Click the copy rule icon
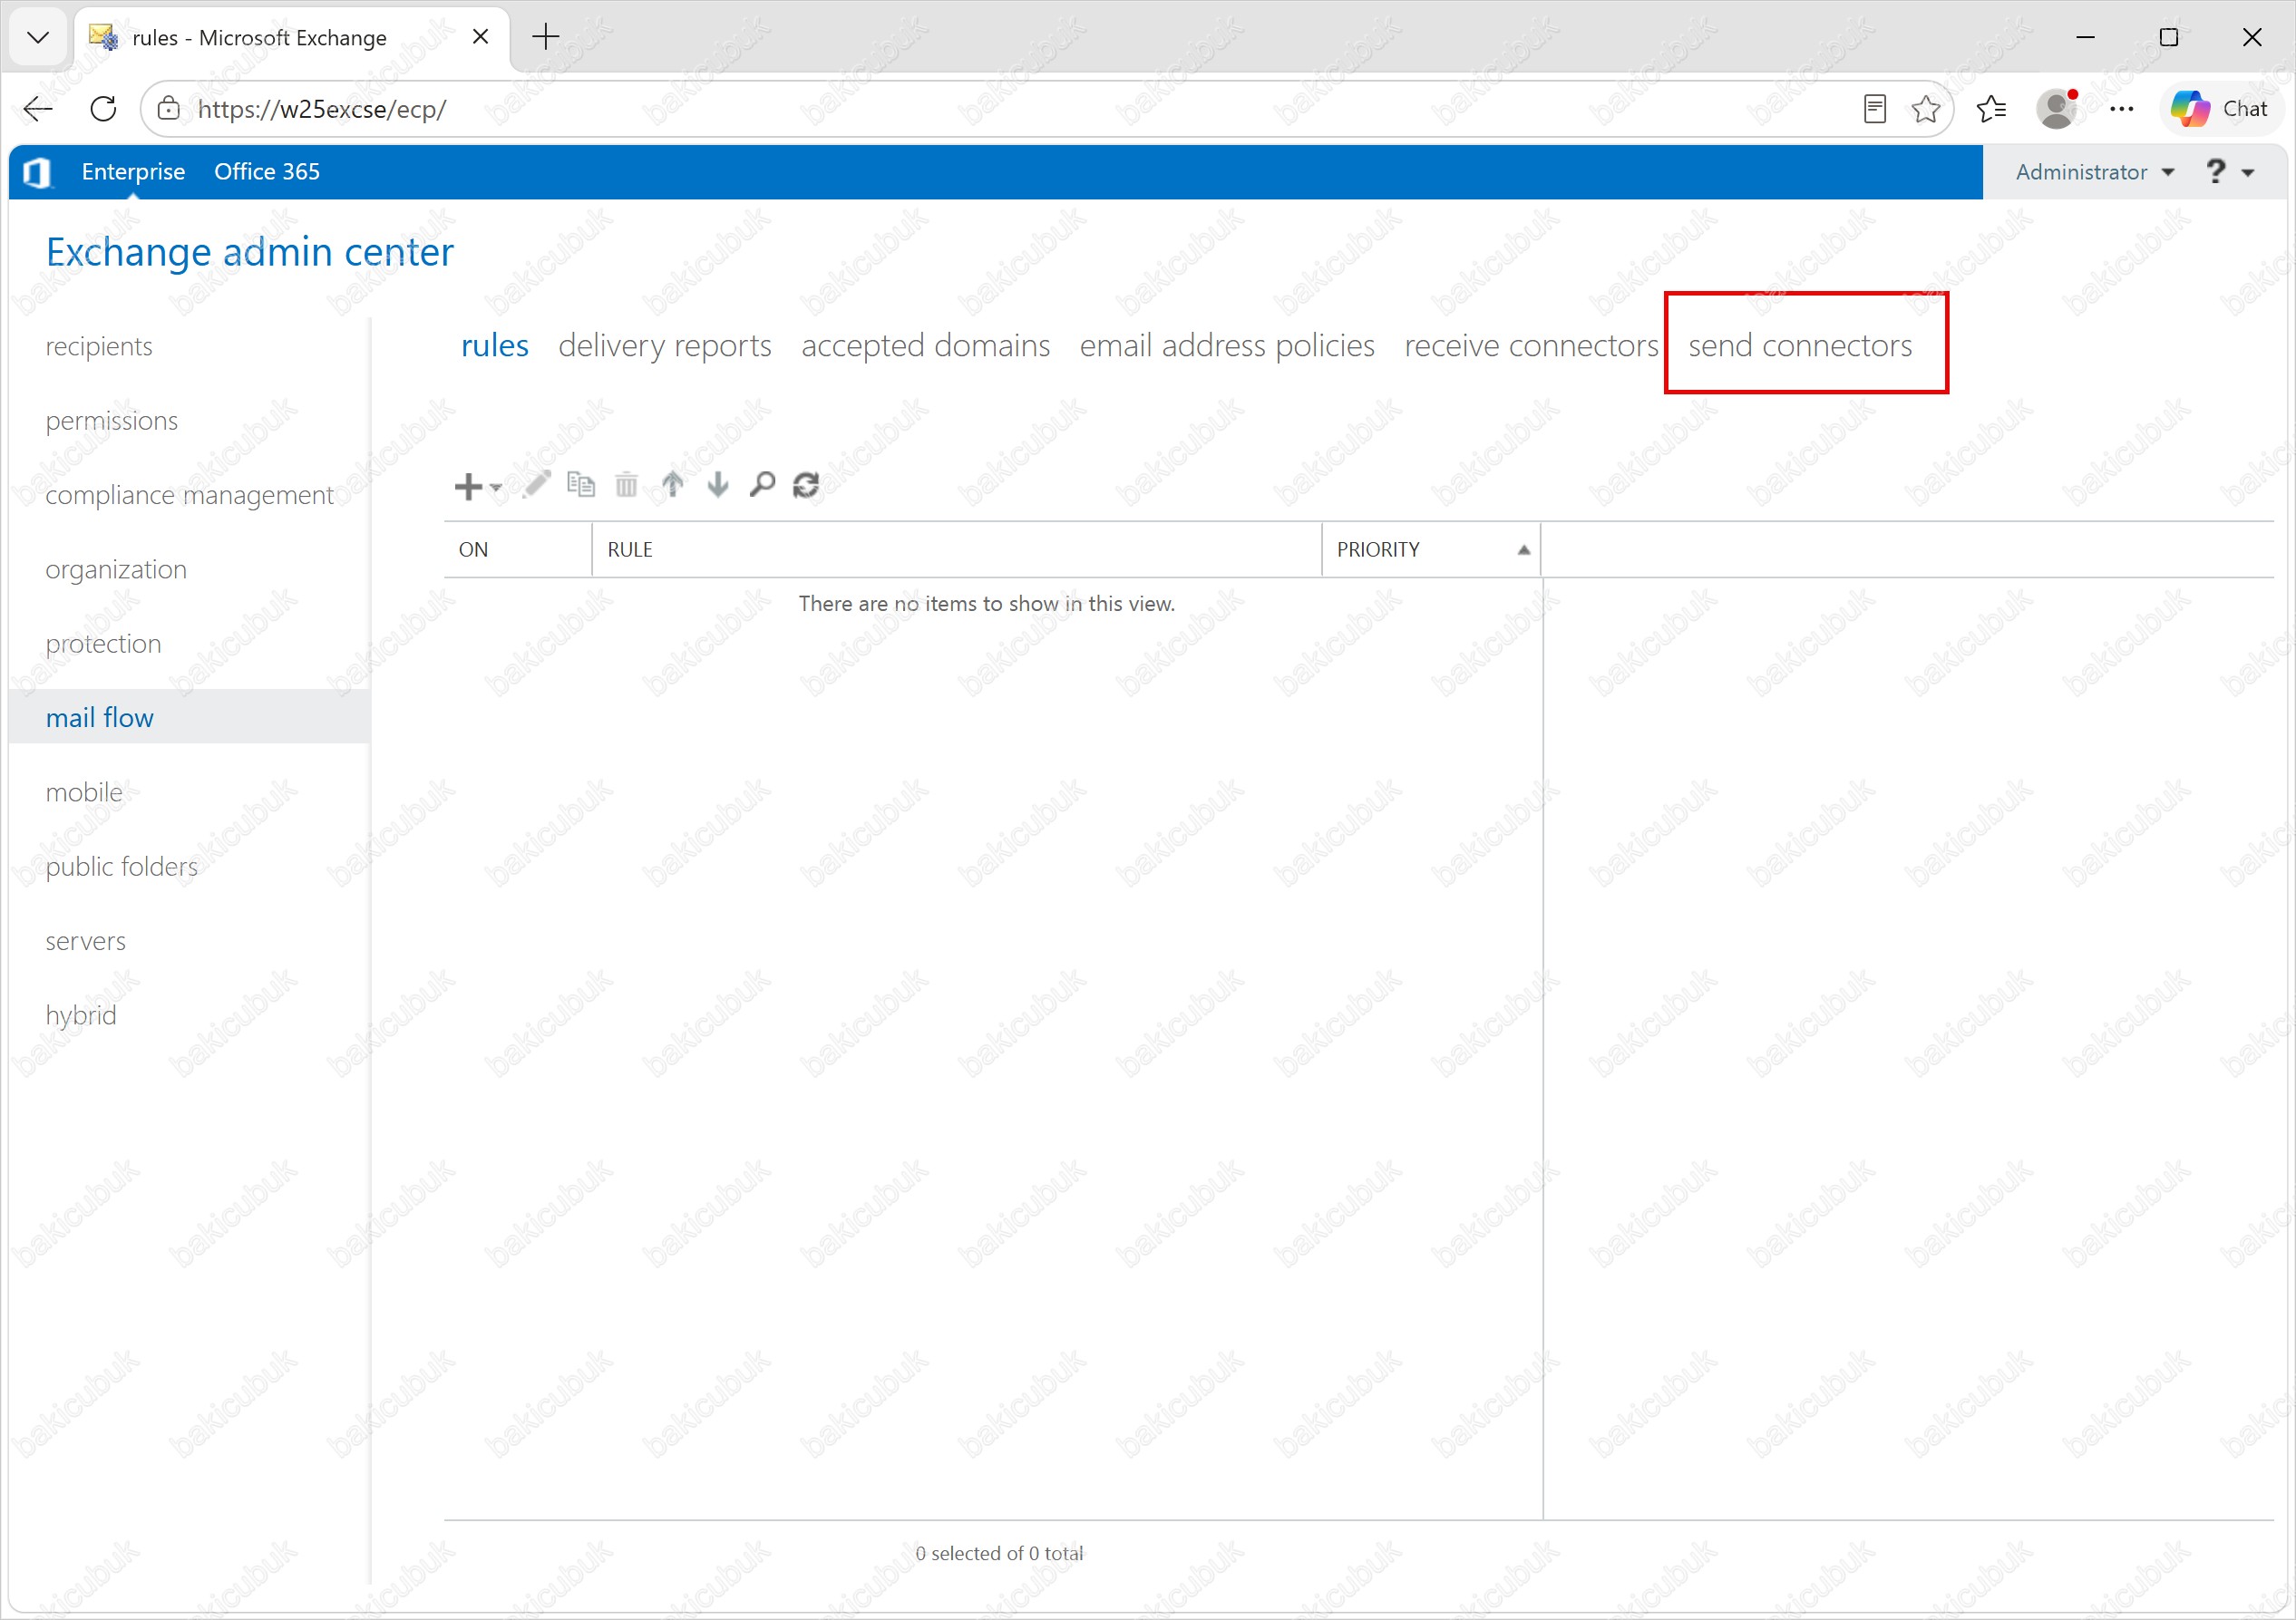Image resolution: width=2296 pixels, height=1620 pixels. pos(581,485)
